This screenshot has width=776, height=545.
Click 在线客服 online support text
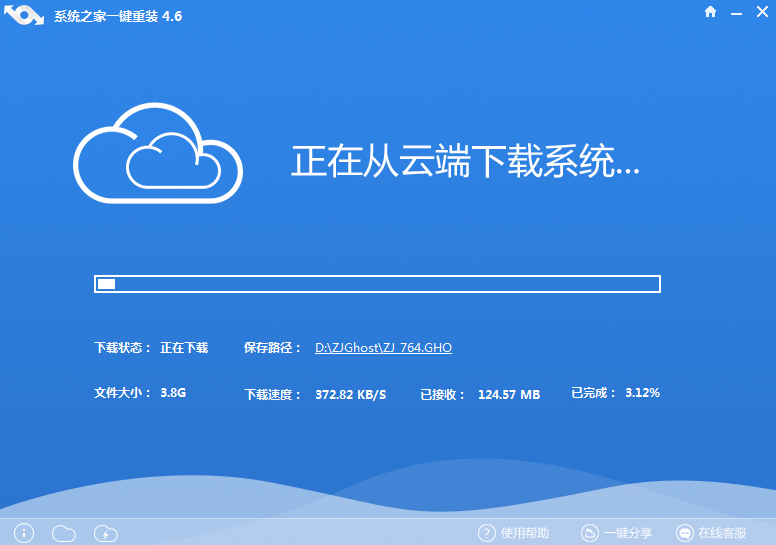pyautogui.click(x=723, y=533)
